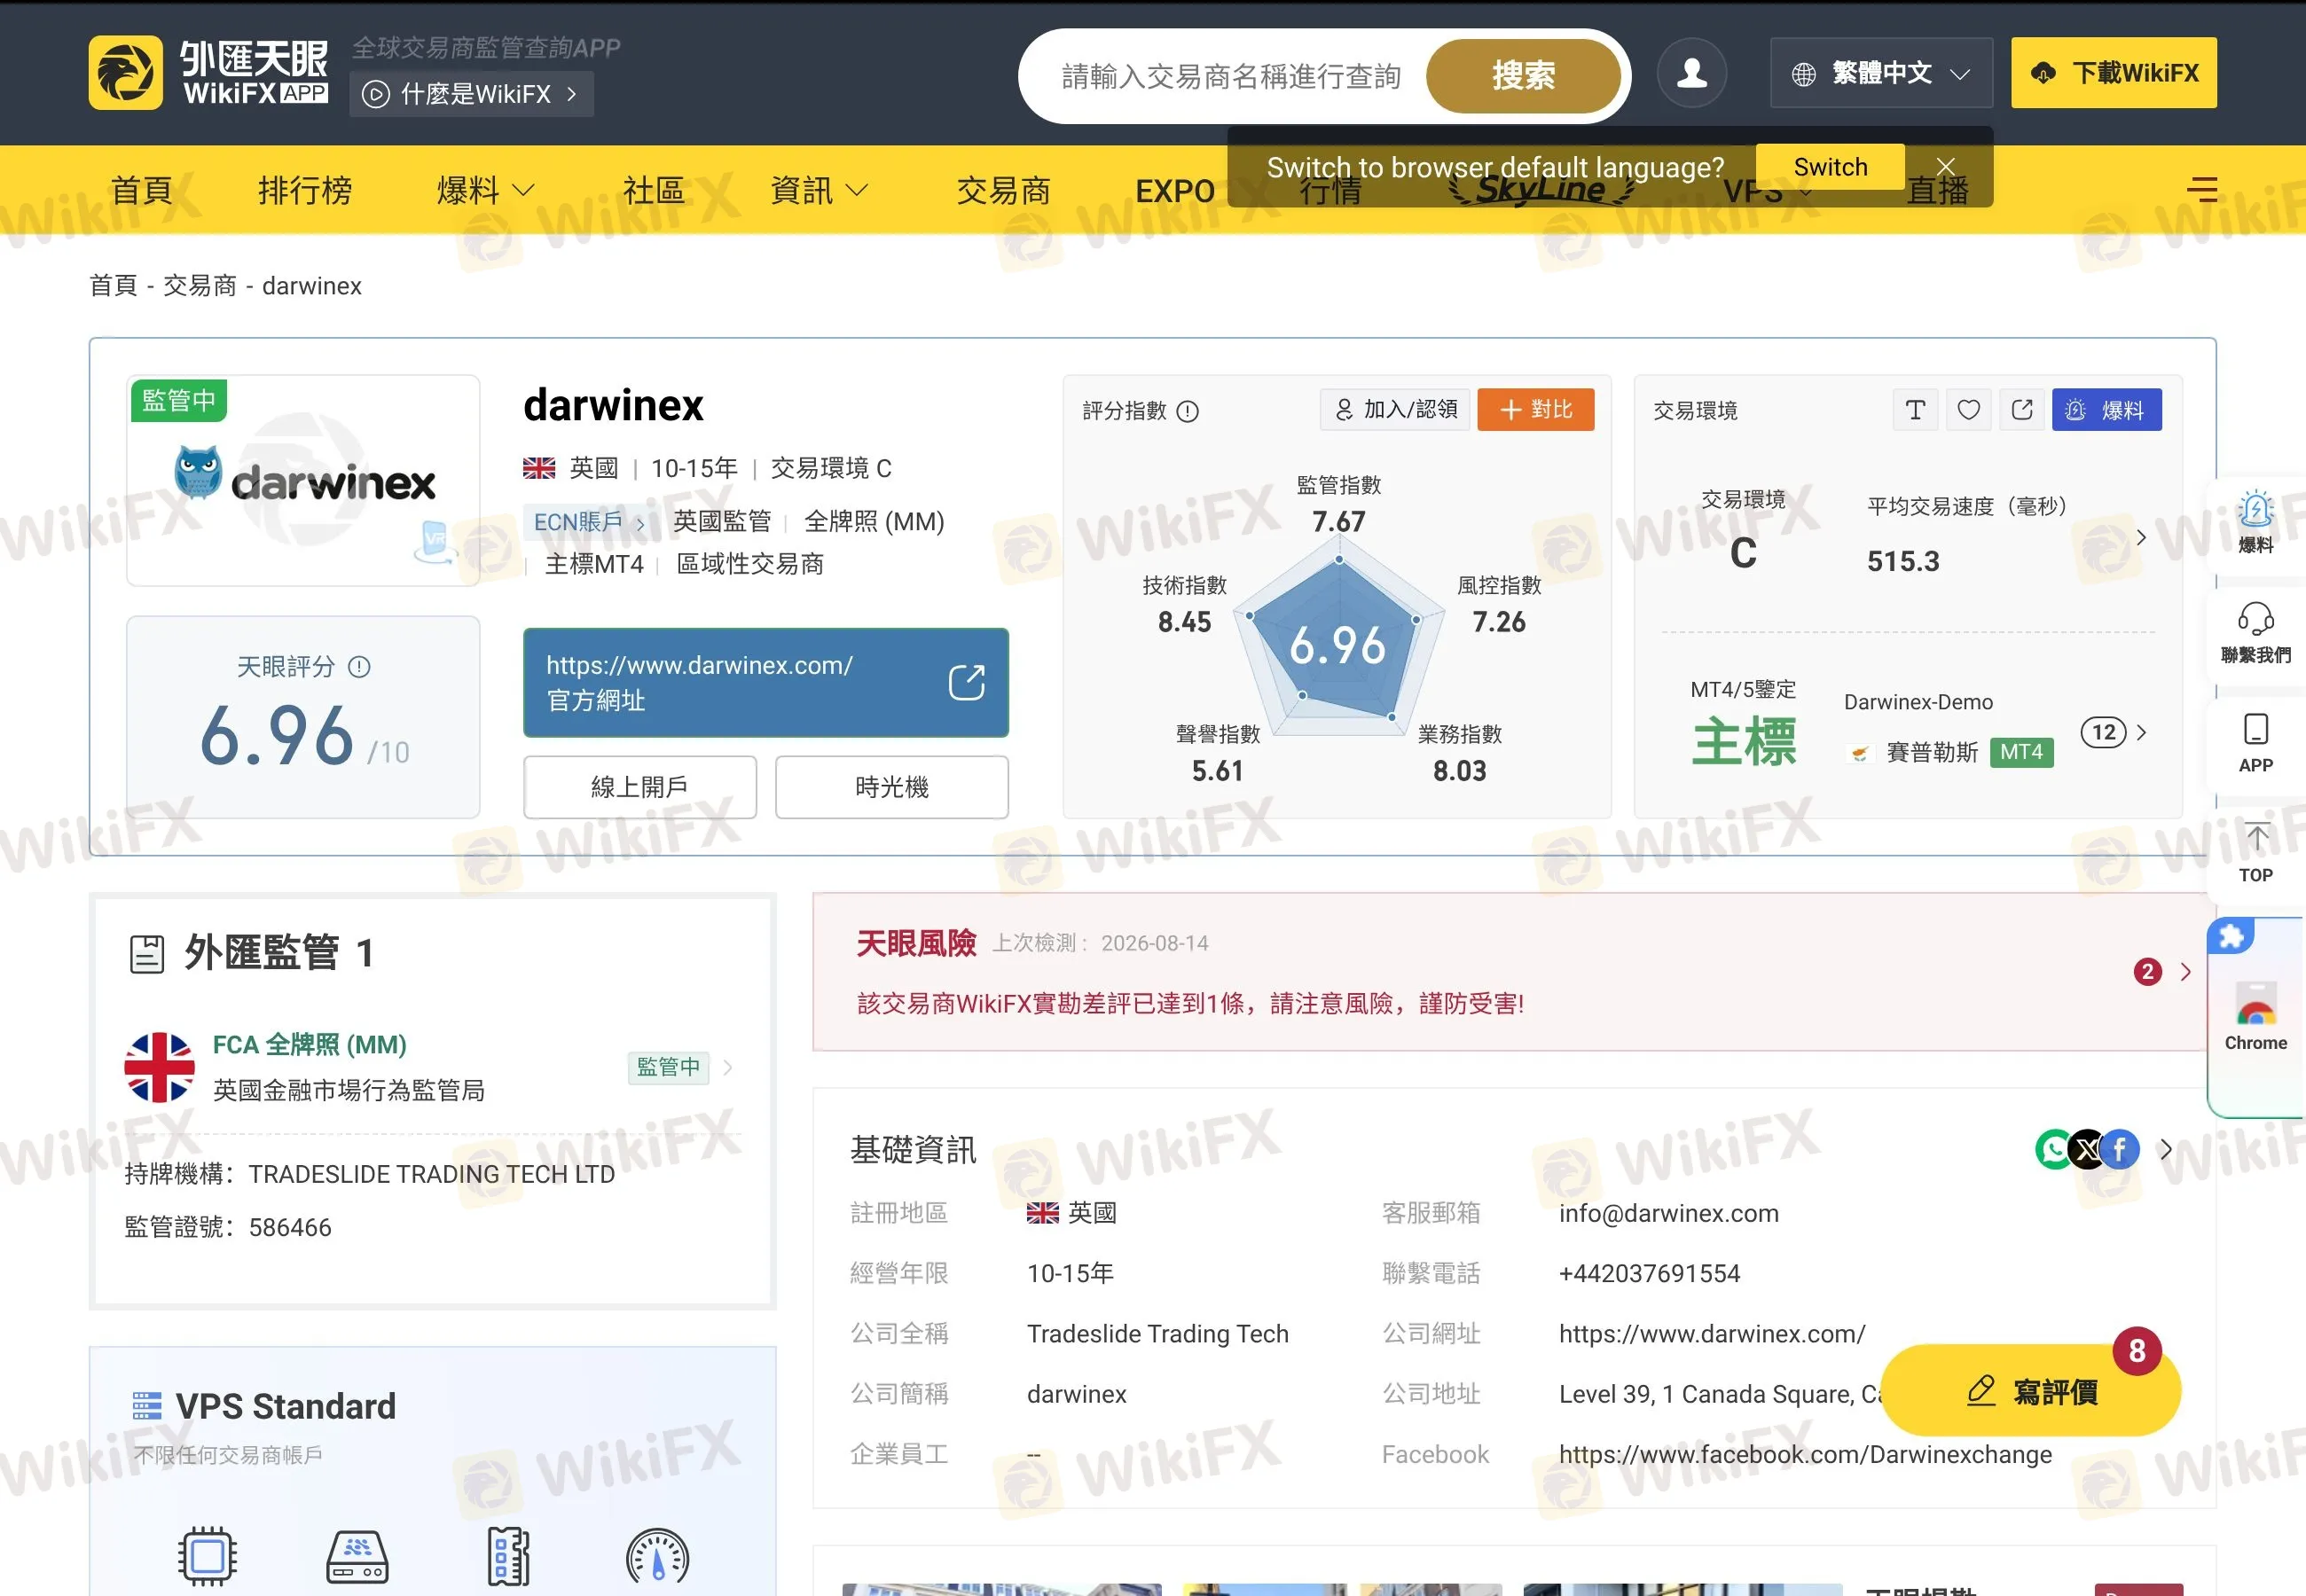Viewport: 2306px width, 1596px height.
Task: Expand the 平均交易速度 details arrow
Action: point(2141,537)
